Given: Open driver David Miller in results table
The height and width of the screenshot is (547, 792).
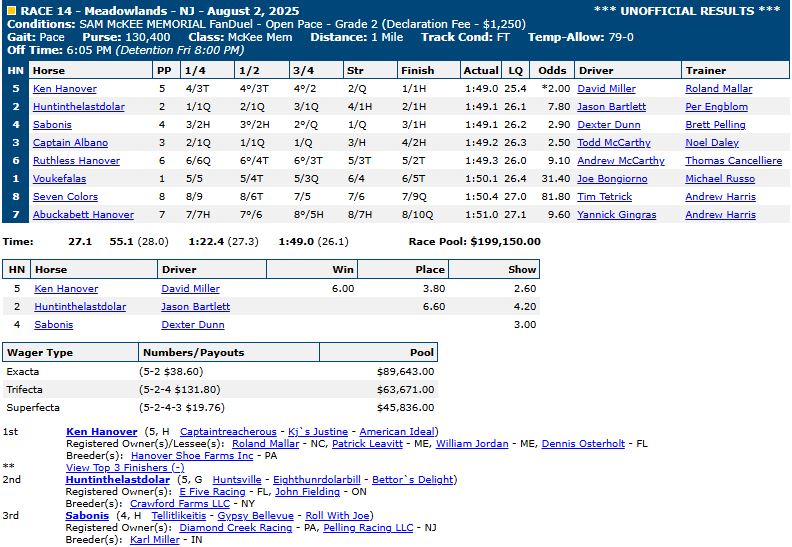Looking at the screenshot, I should point(606,89).
